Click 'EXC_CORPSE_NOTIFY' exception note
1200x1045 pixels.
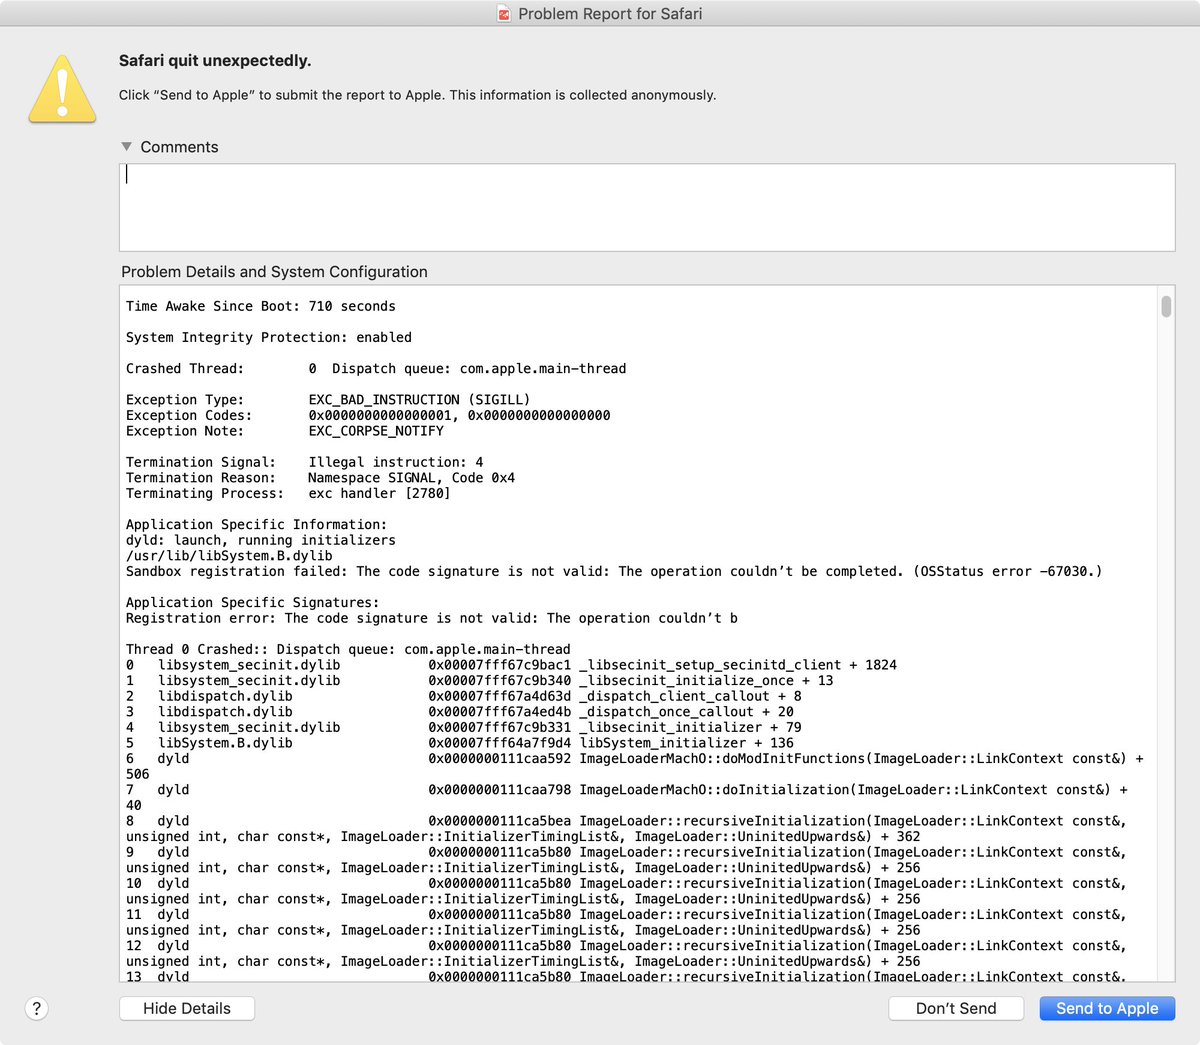376,431
